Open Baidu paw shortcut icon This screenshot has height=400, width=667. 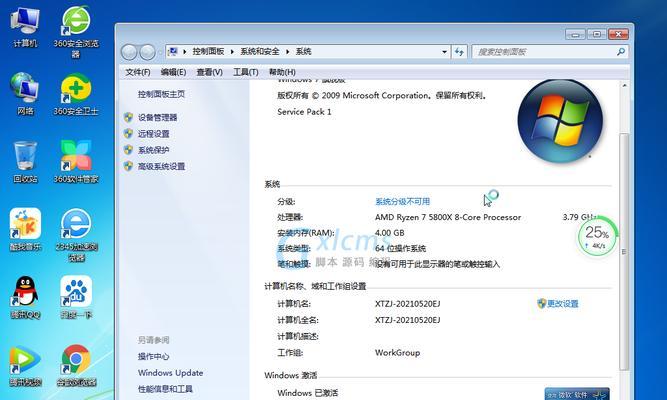point(76,297)
